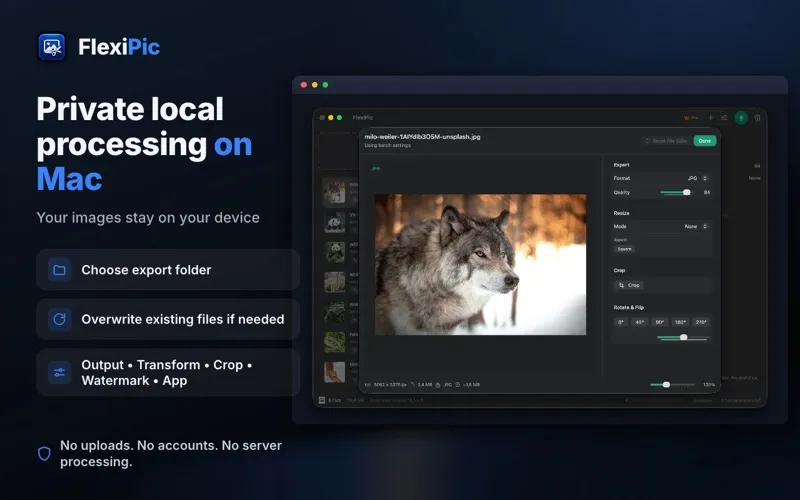Click the FlexiPic app logo icon
800x500 pixels.
pos(52,47)
